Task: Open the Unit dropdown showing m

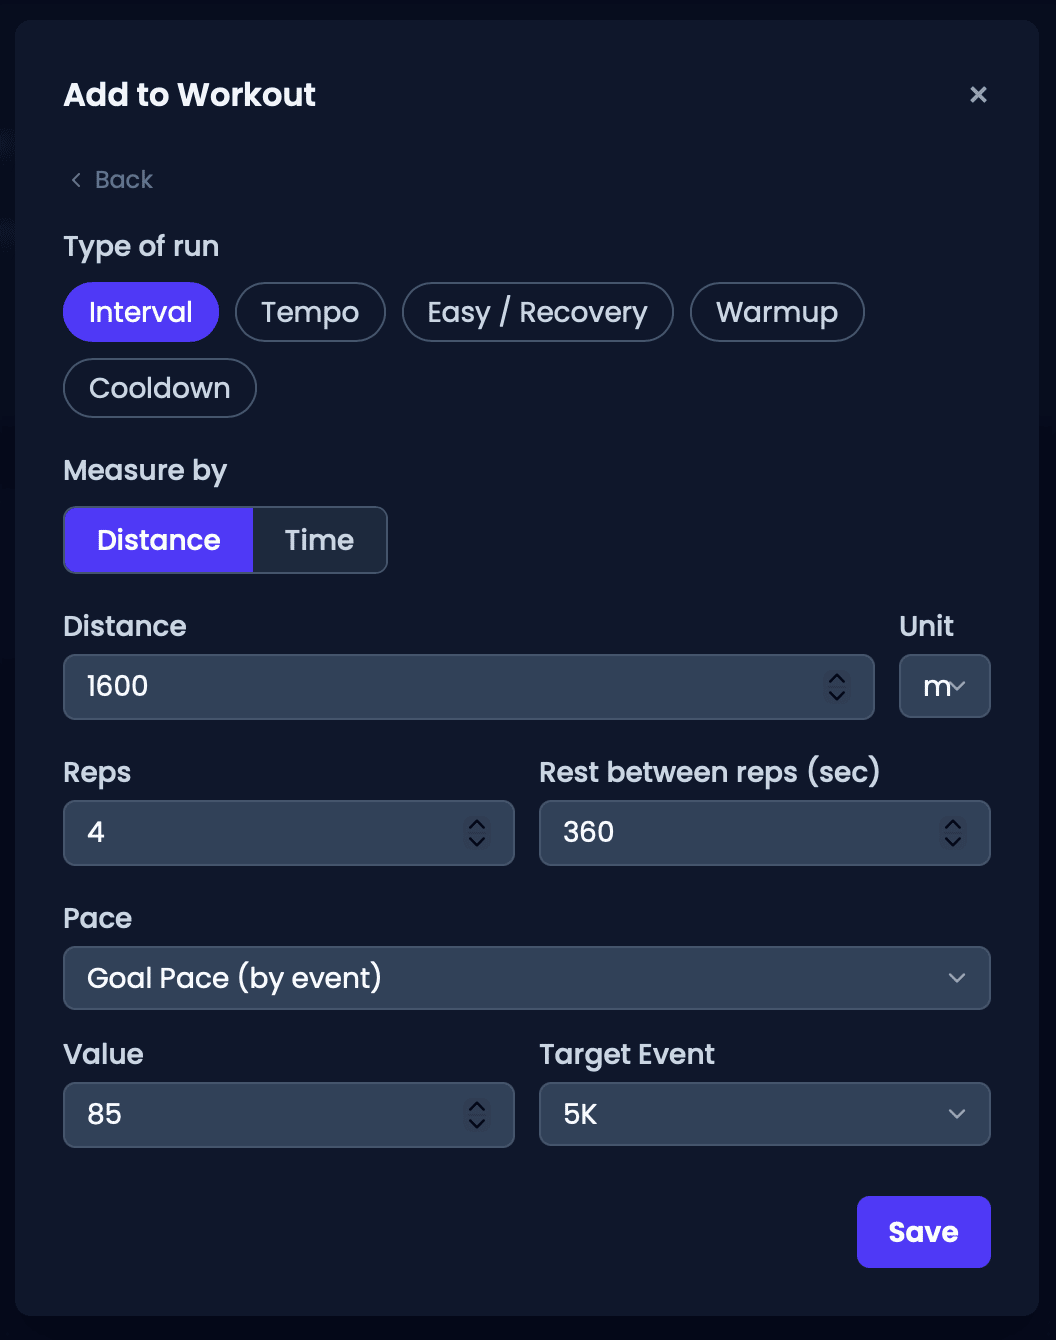Action: [945, 686]
